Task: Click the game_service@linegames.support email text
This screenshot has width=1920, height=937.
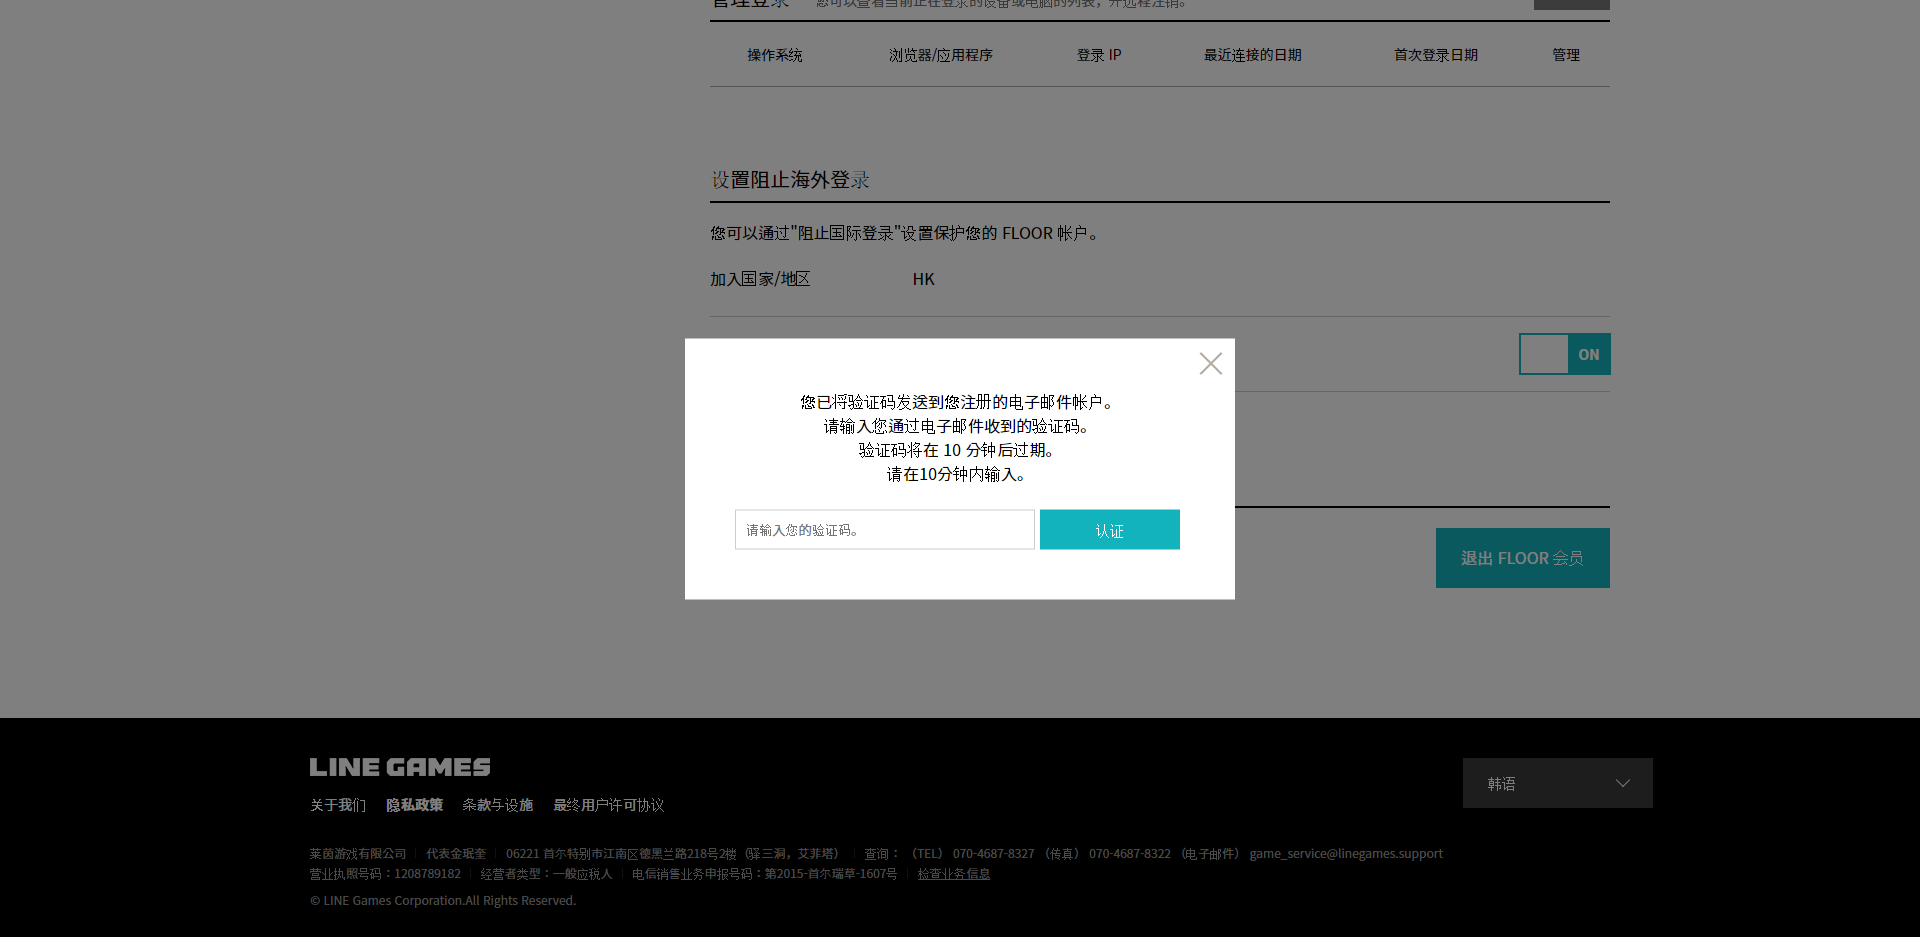Action: click(1346, 854)
